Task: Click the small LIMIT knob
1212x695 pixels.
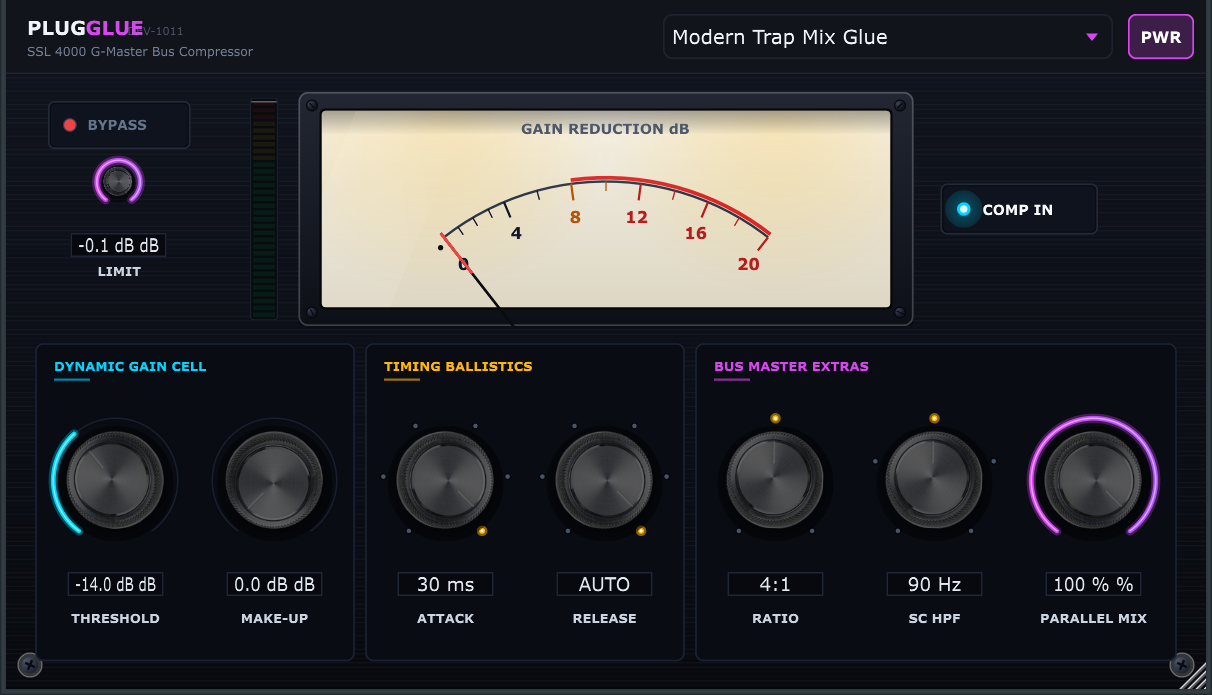Action: coord(118,182)
